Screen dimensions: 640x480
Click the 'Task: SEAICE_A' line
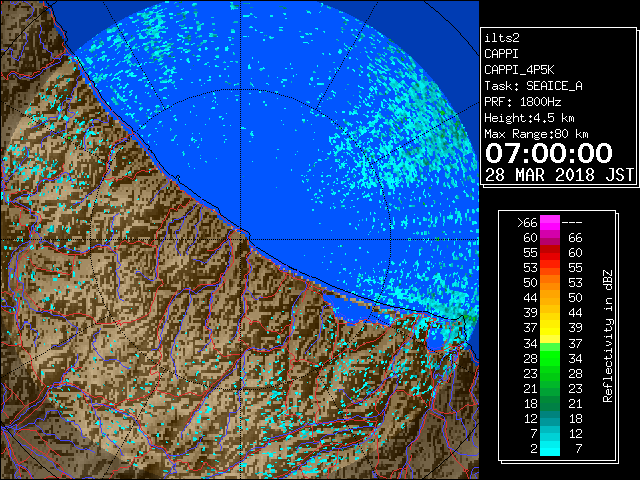(x=533, y=86)
